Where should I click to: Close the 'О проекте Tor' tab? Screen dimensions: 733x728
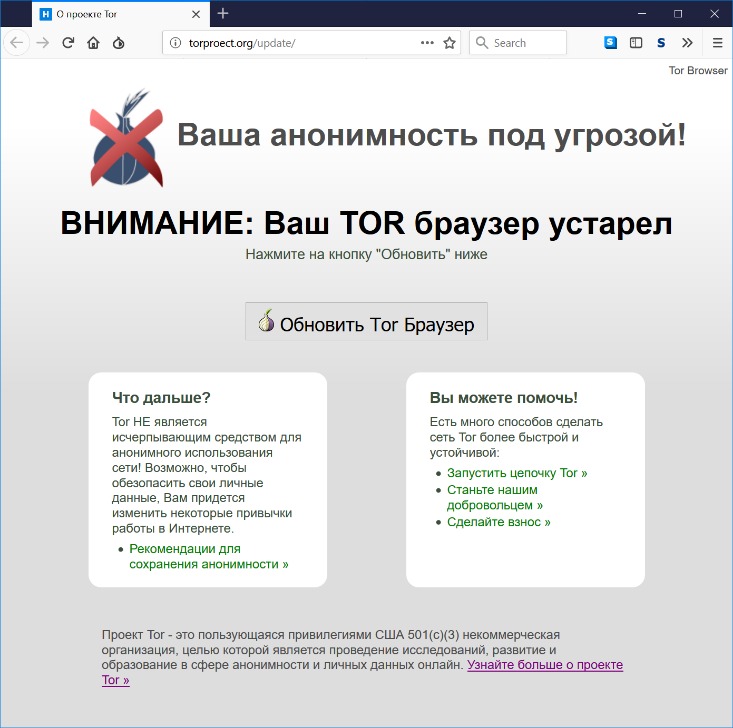click(196, 14)
